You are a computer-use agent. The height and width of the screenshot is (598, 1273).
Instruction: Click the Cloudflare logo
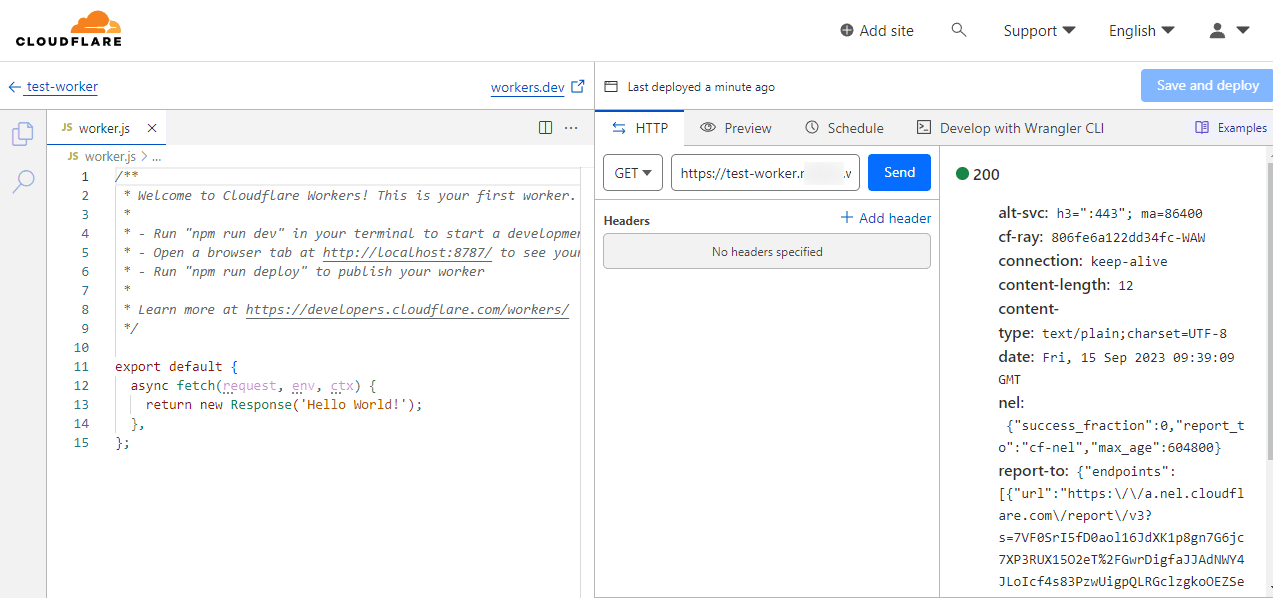pyautogui.click(x=69, y=29)
